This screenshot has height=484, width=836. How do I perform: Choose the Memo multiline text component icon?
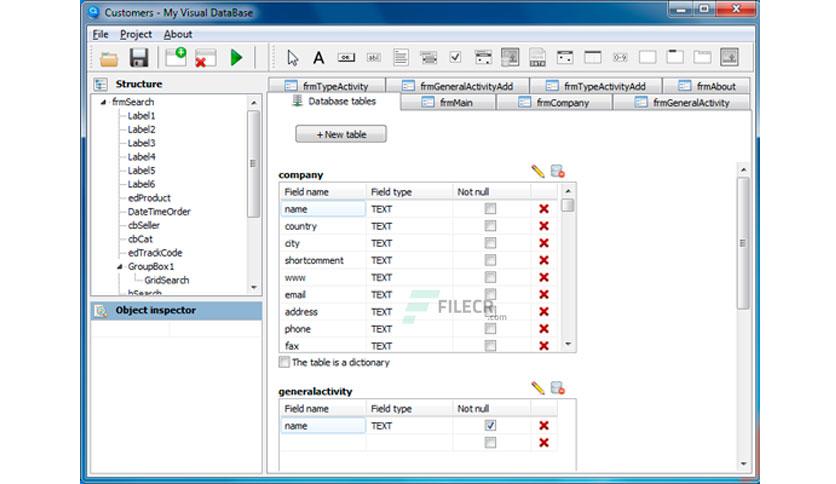point(400,57)
